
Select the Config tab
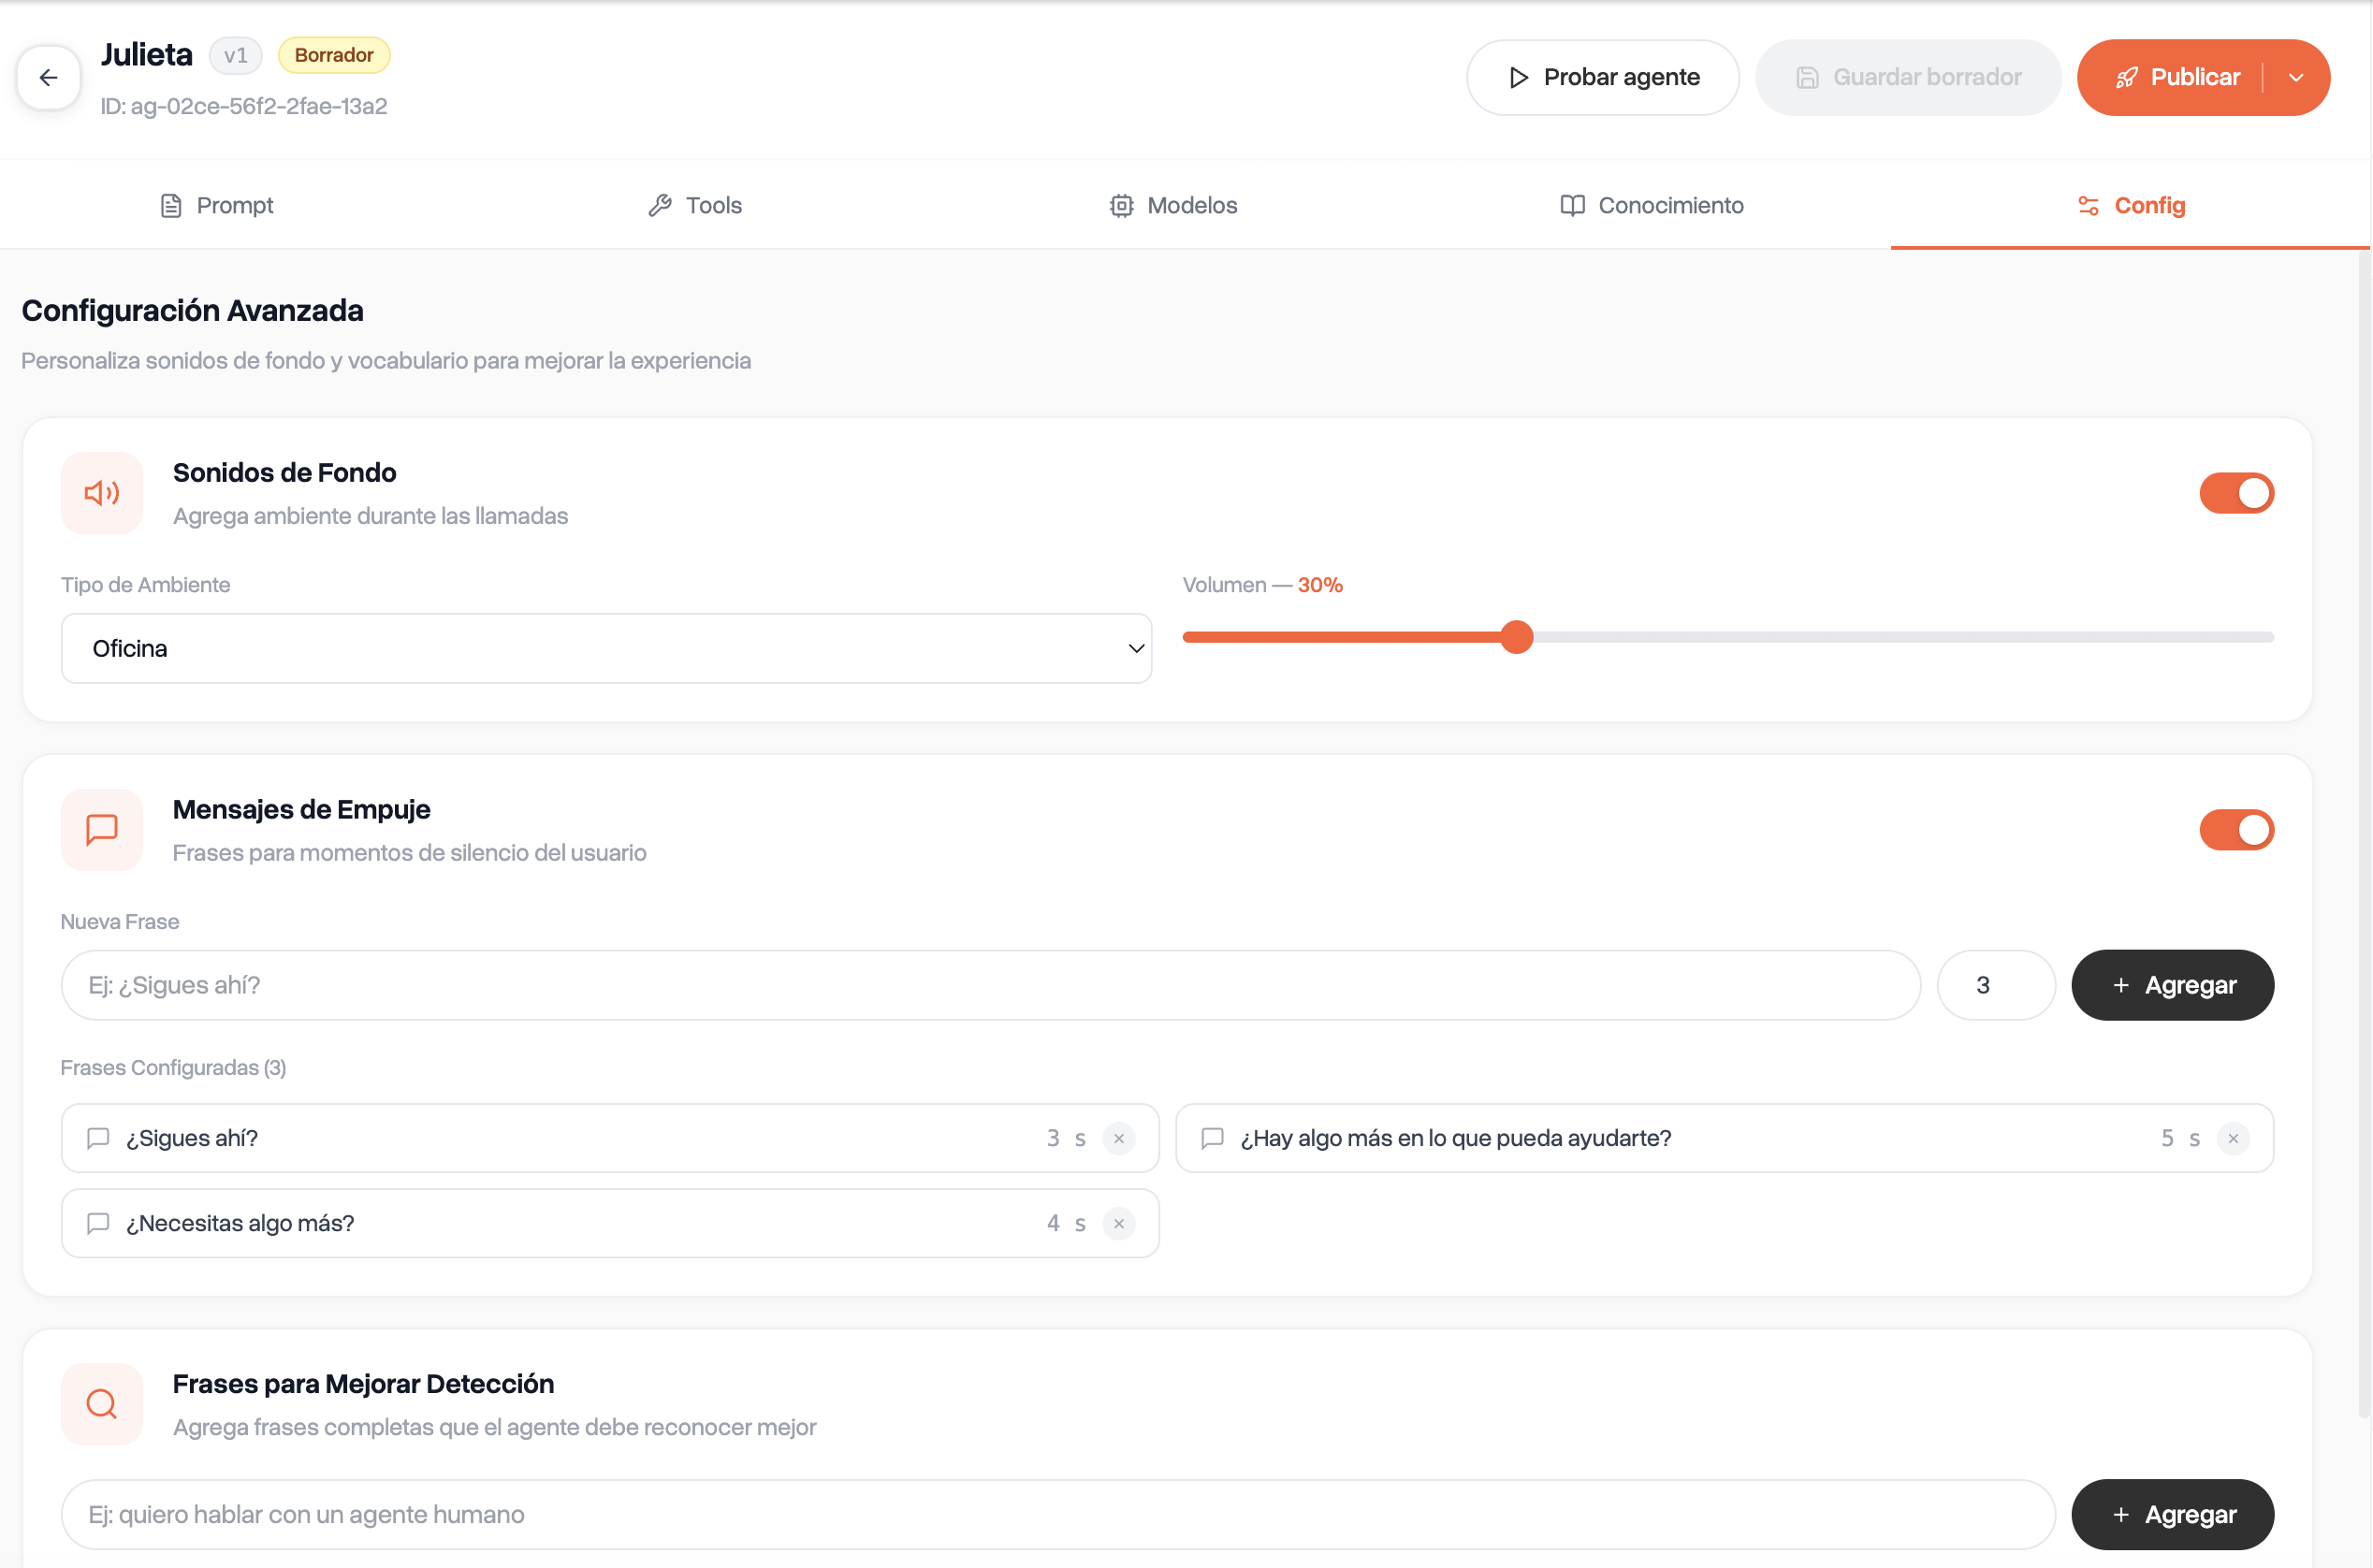[2131, 205]
